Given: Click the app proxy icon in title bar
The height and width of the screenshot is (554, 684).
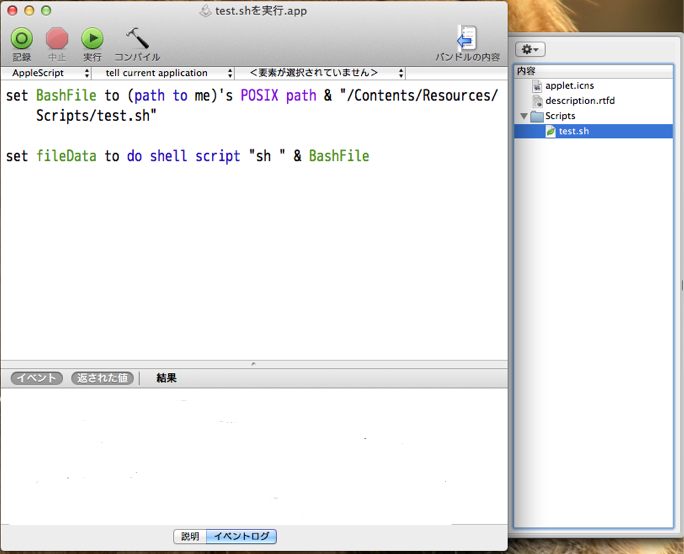Looking at the screenshot, I should tap(205, 11).
